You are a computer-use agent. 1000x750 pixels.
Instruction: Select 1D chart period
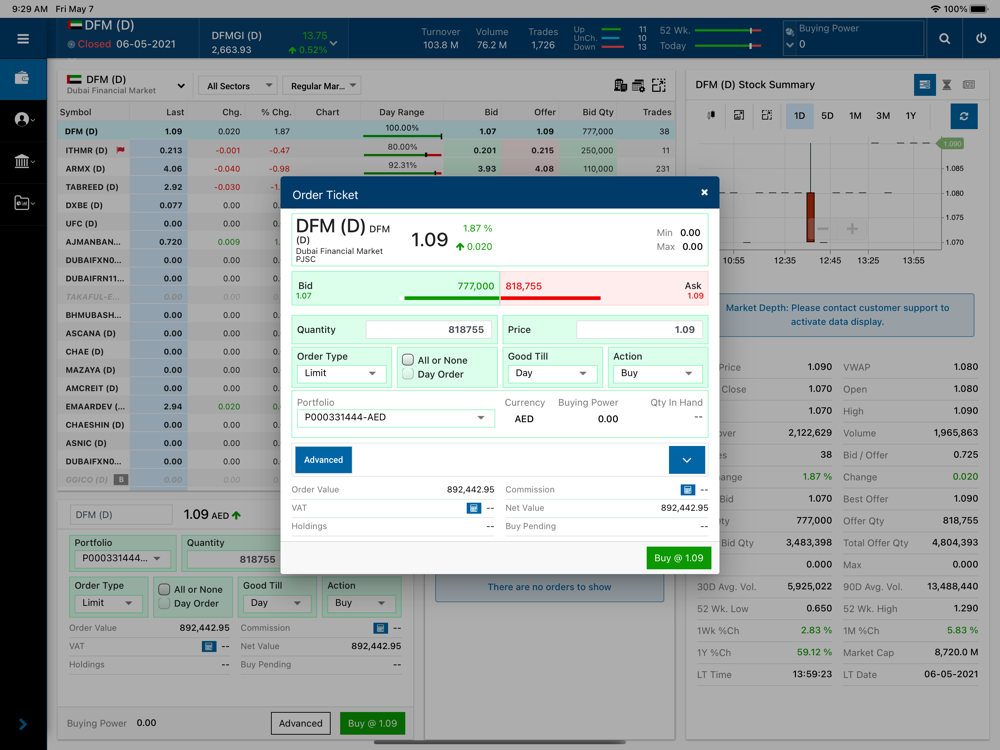(x=800, y=116)
